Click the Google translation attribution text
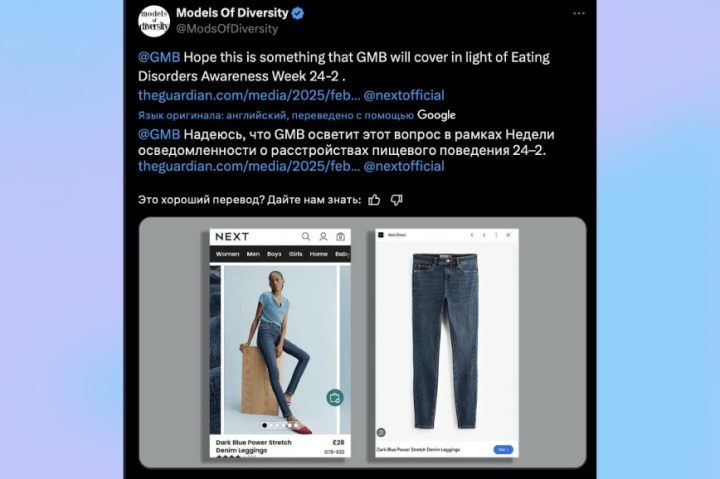The width and height of the screenshot is (720, 479). (x=436, y=115)
